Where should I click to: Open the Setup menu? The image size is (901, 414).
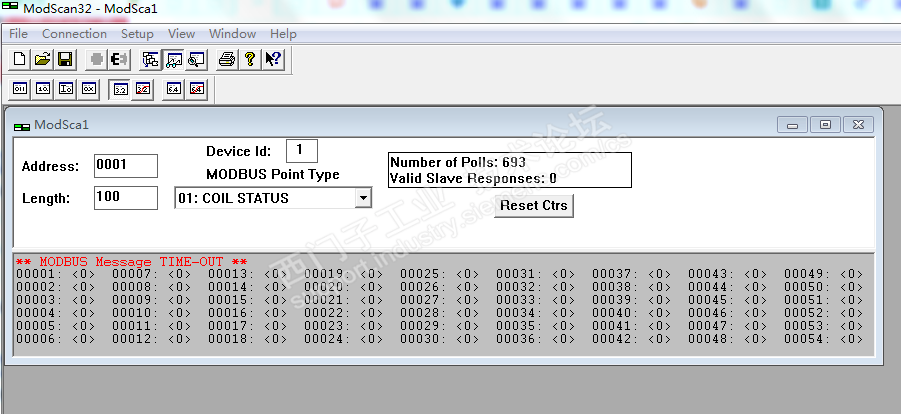point(137,34)
